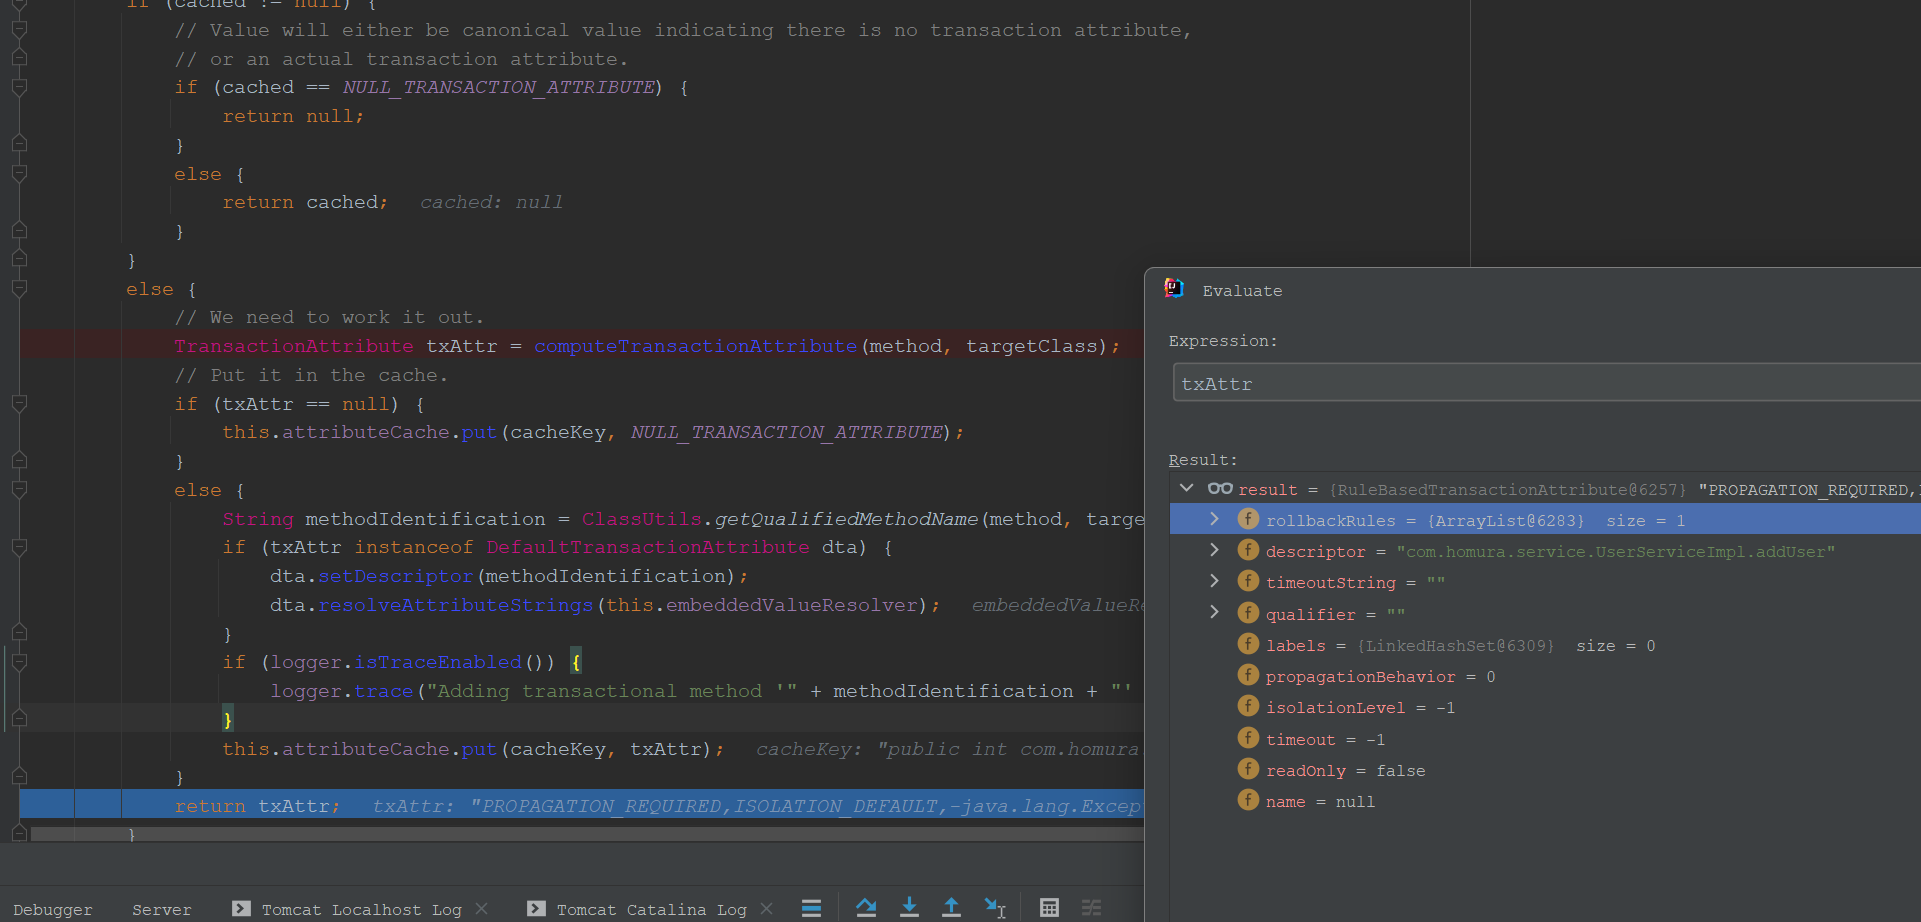Click the getQualifiedMethodName call

tap(846, 519)
